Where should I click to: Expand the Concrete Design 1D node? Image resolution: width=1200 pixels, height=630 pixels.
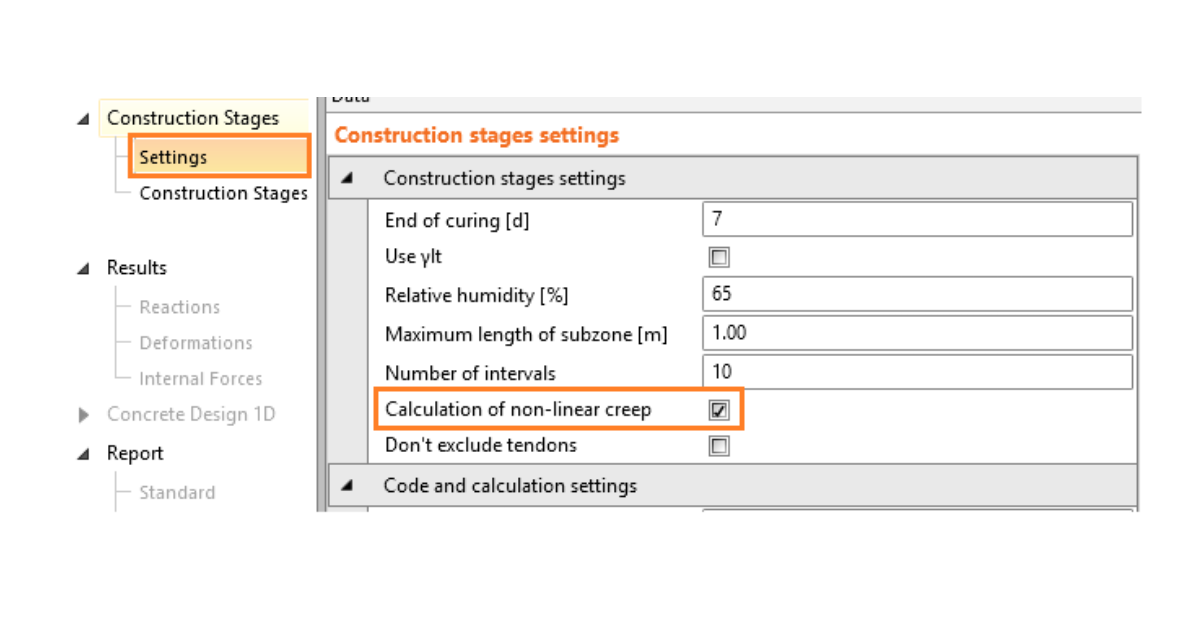[x=83, y=415]
